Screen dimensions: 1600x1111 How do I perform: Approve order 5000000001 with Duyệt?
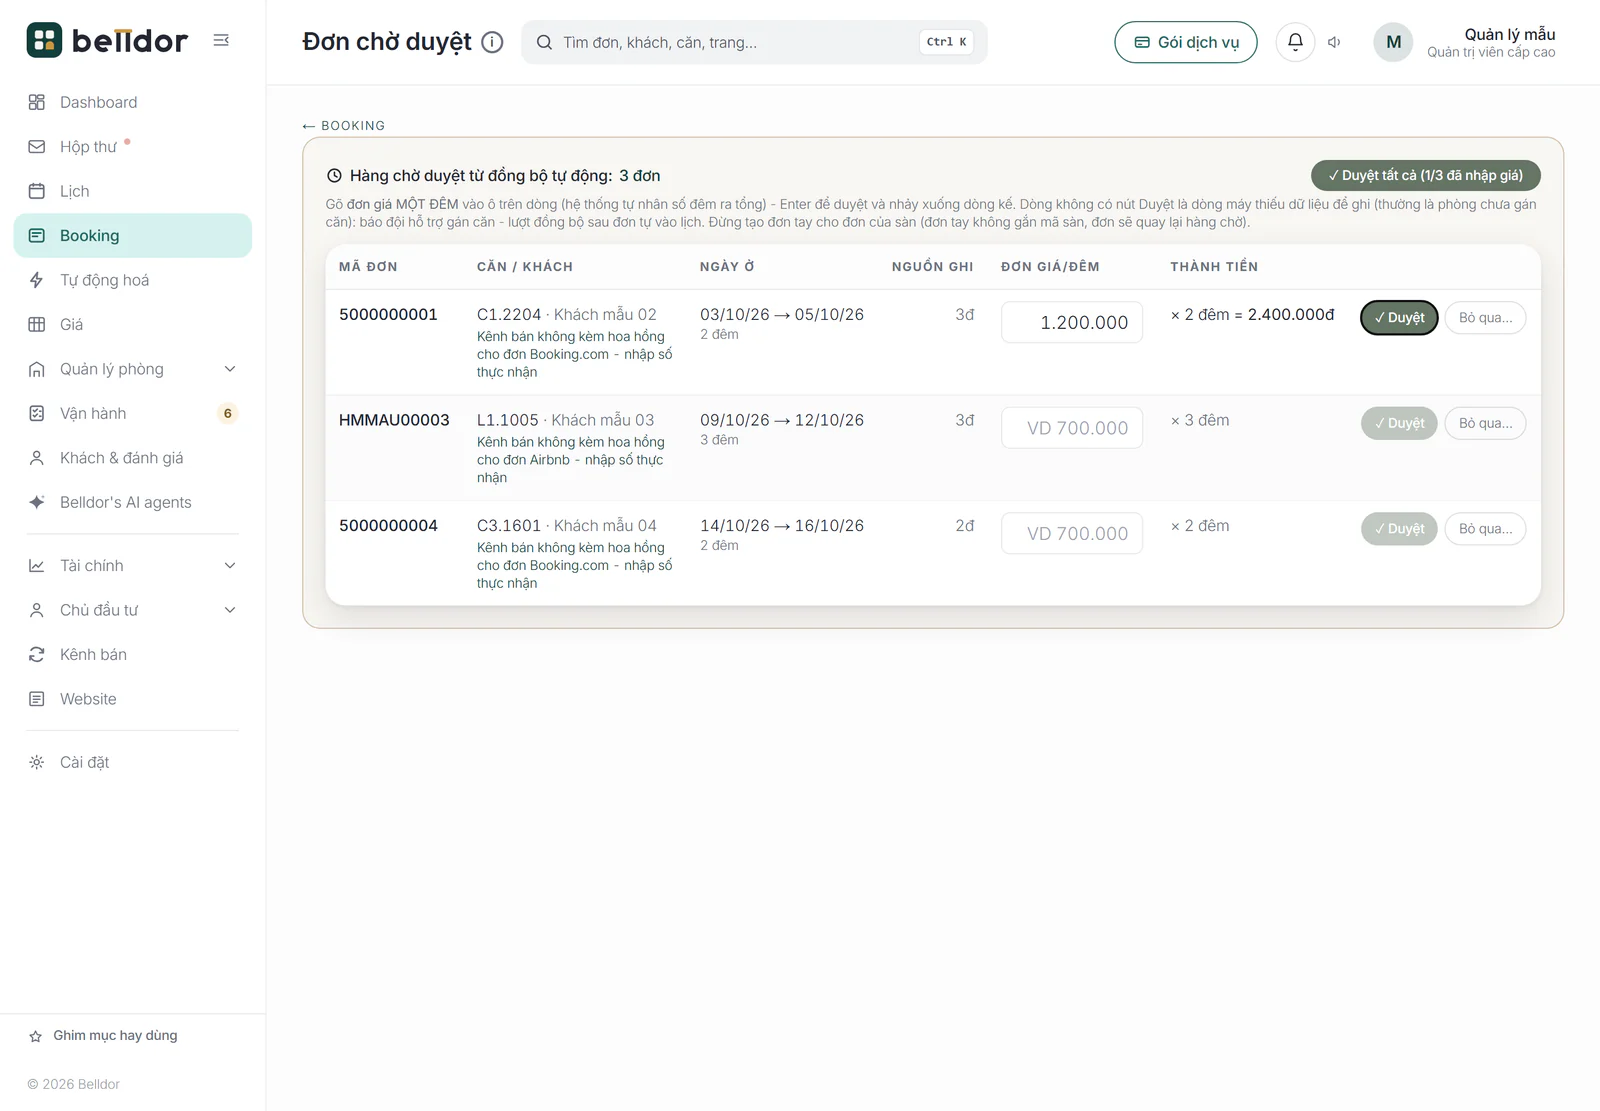point(1399,317)
